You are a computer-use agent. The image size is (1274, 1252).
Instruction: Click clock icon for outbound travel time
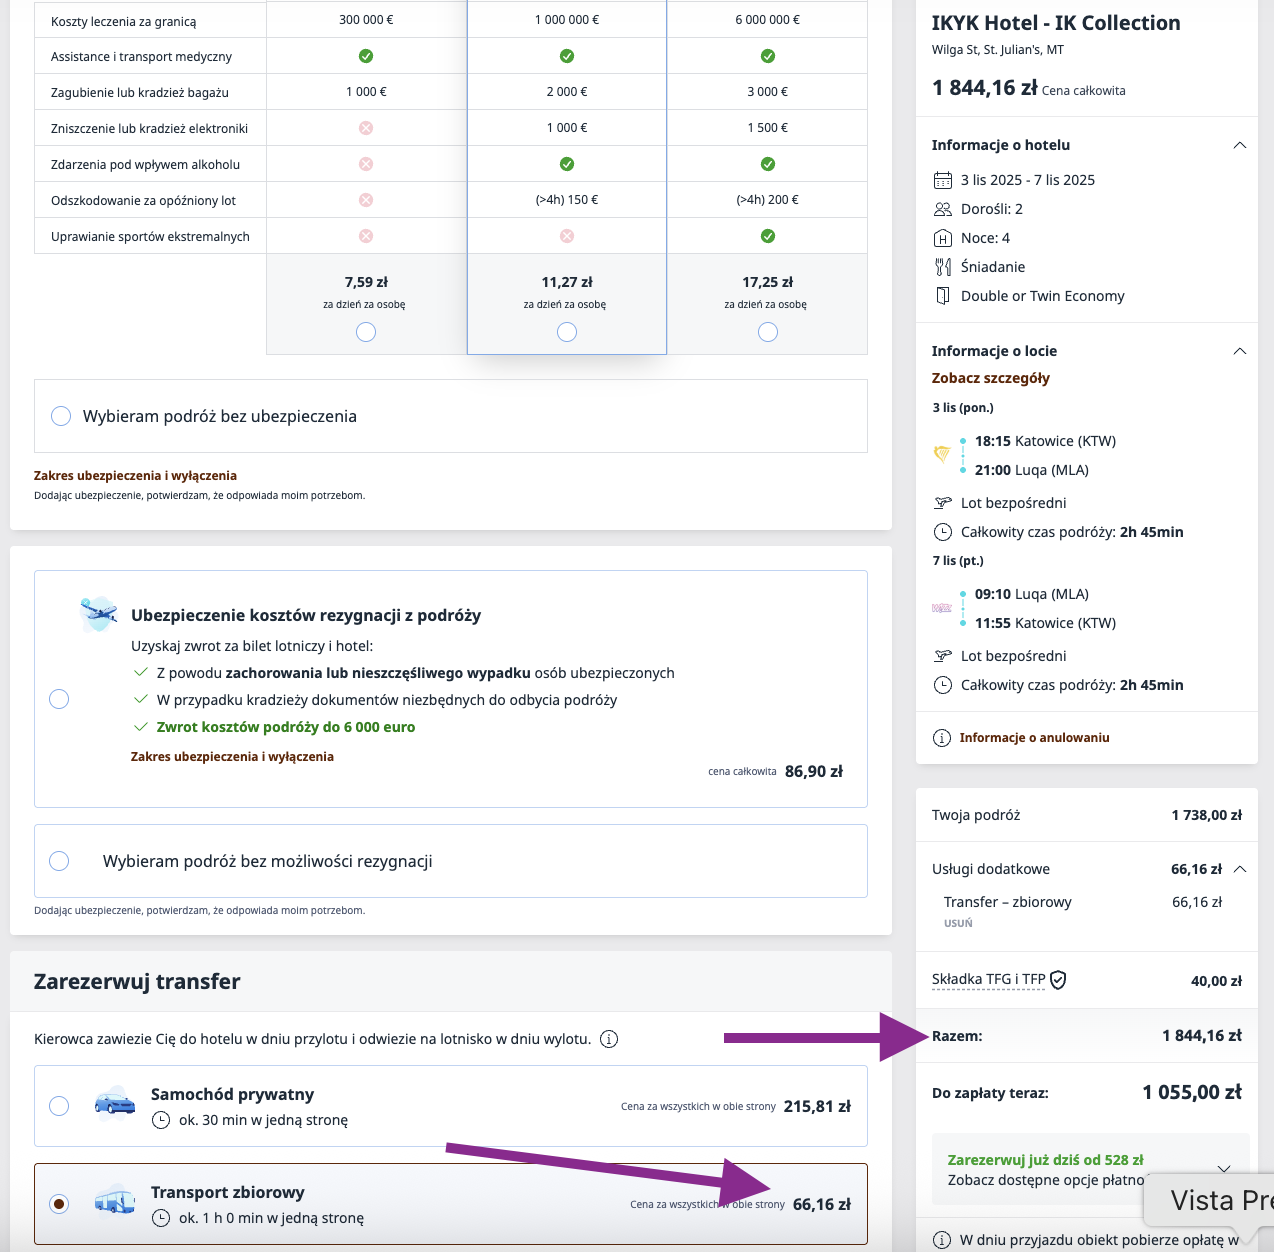(943, 532)
